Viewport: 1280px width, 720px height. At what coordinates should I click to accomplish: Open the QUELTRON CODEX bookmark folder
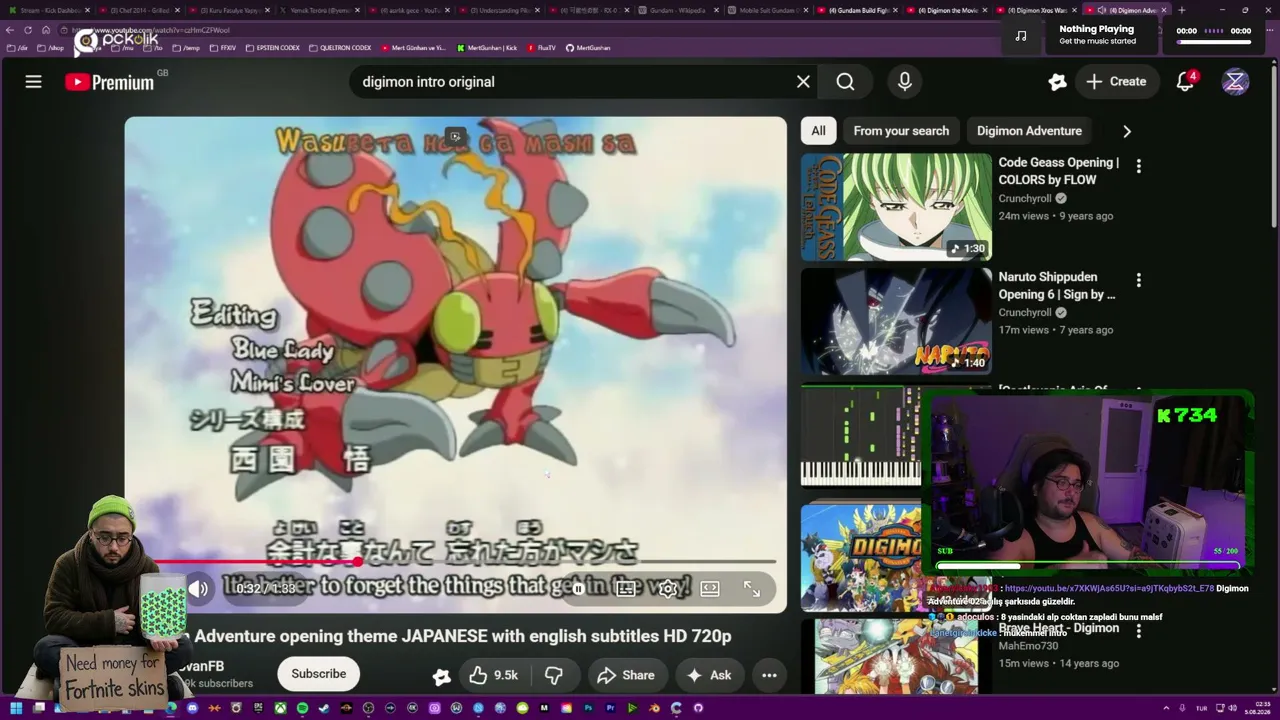(x=340, y=47)
